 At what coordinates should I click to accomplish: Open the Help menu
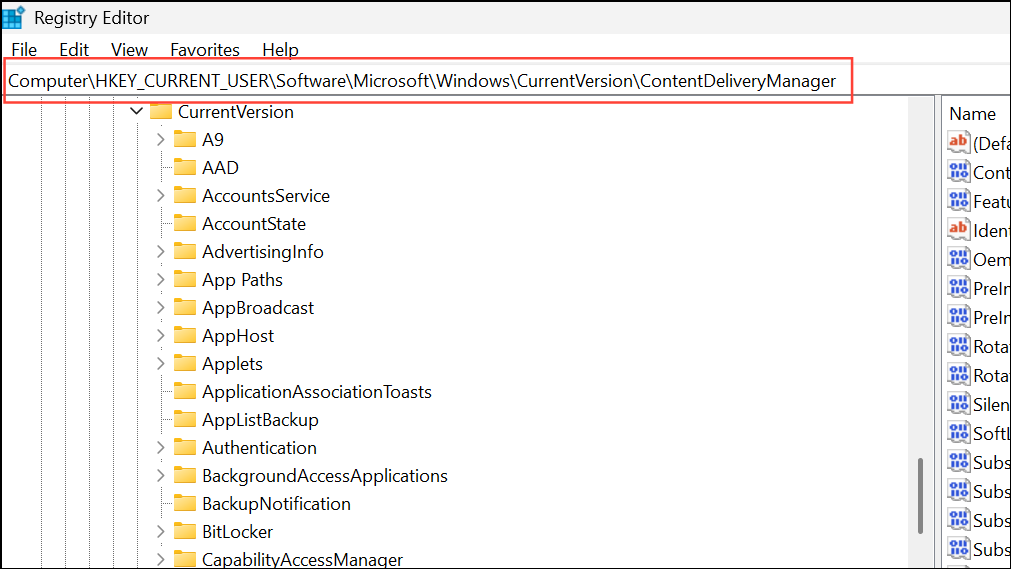point(280,50)
